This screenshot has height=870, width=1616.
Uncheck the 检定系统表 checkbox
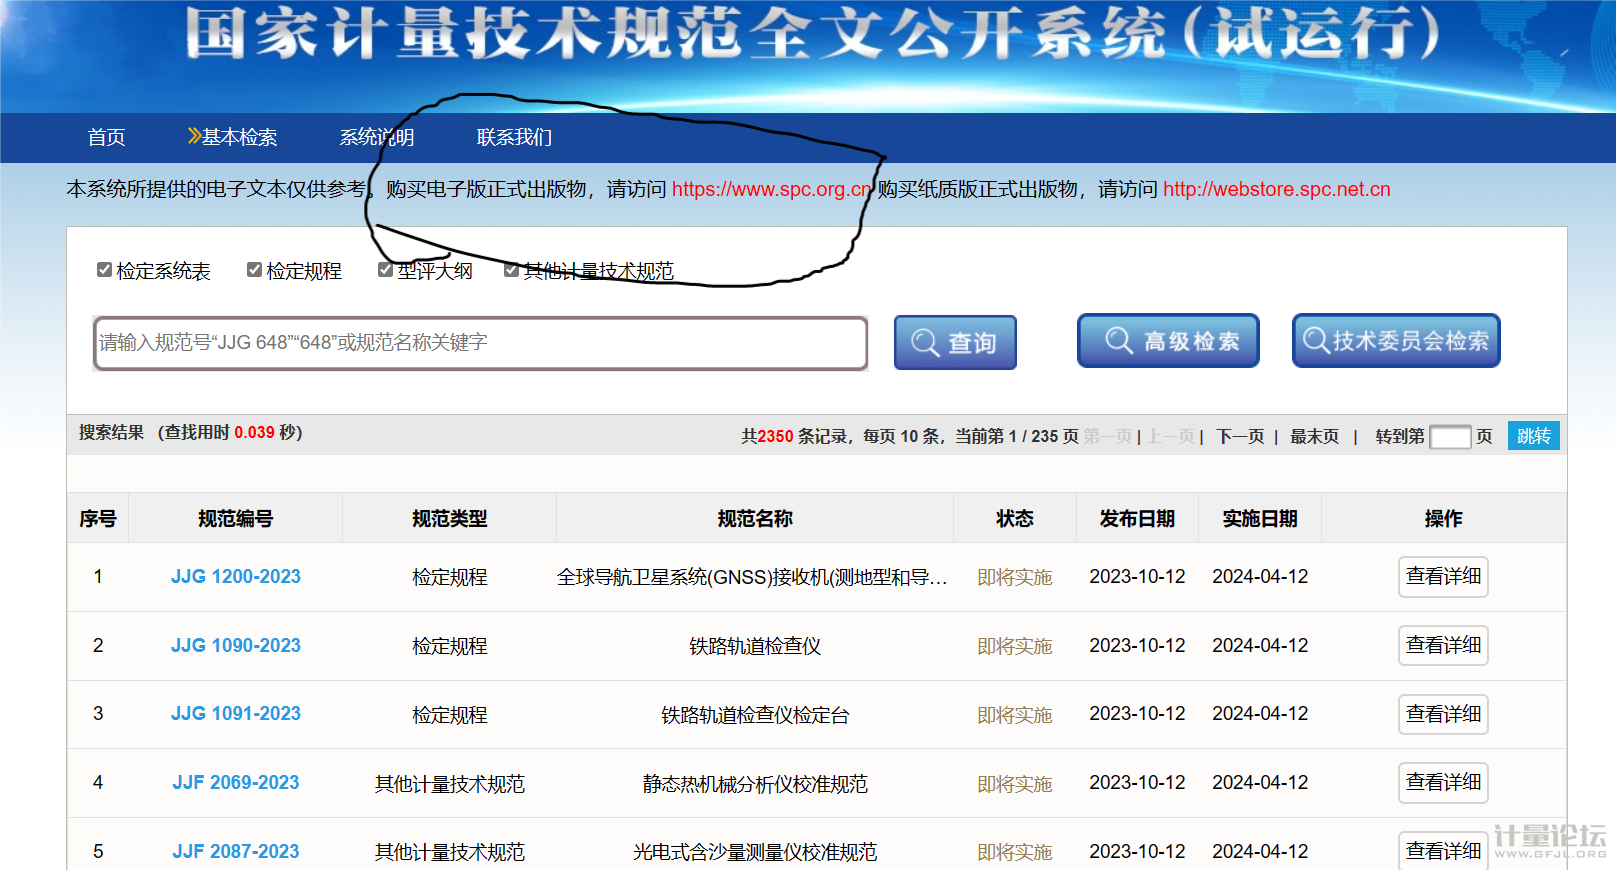(x=104, y=270)
